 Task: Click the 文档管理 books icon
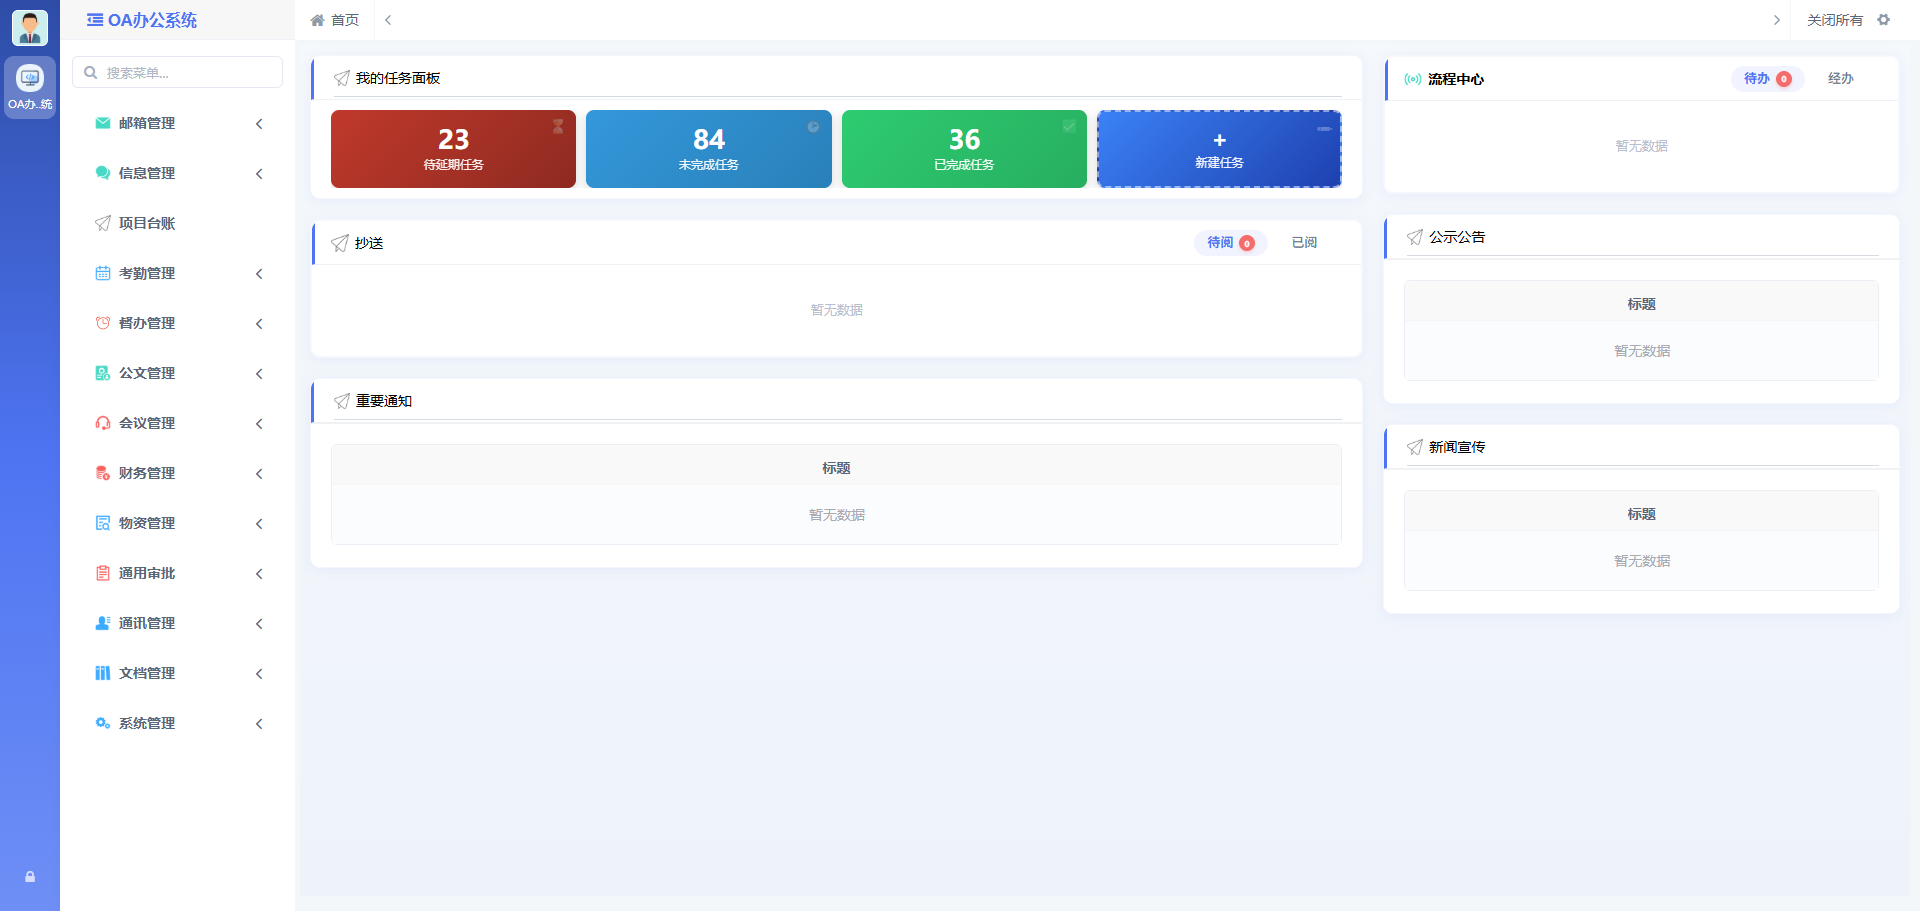(103, 673)
